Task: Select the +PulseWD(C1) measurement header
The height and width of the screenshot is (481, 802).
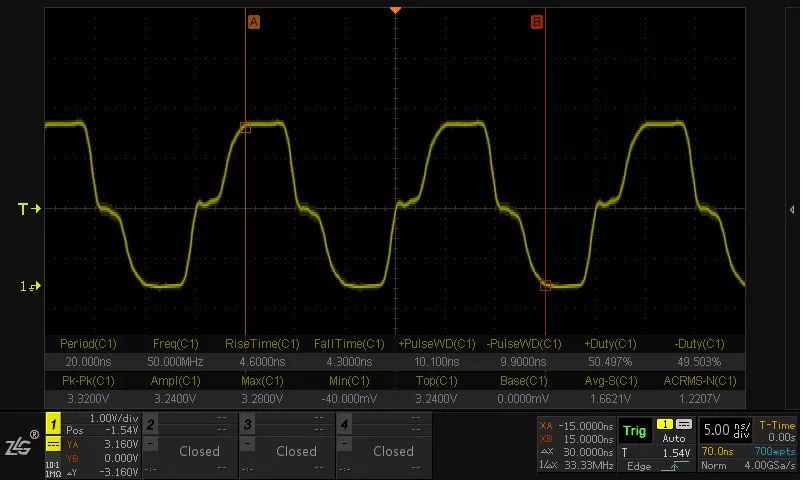Action: tap(437, 344)
